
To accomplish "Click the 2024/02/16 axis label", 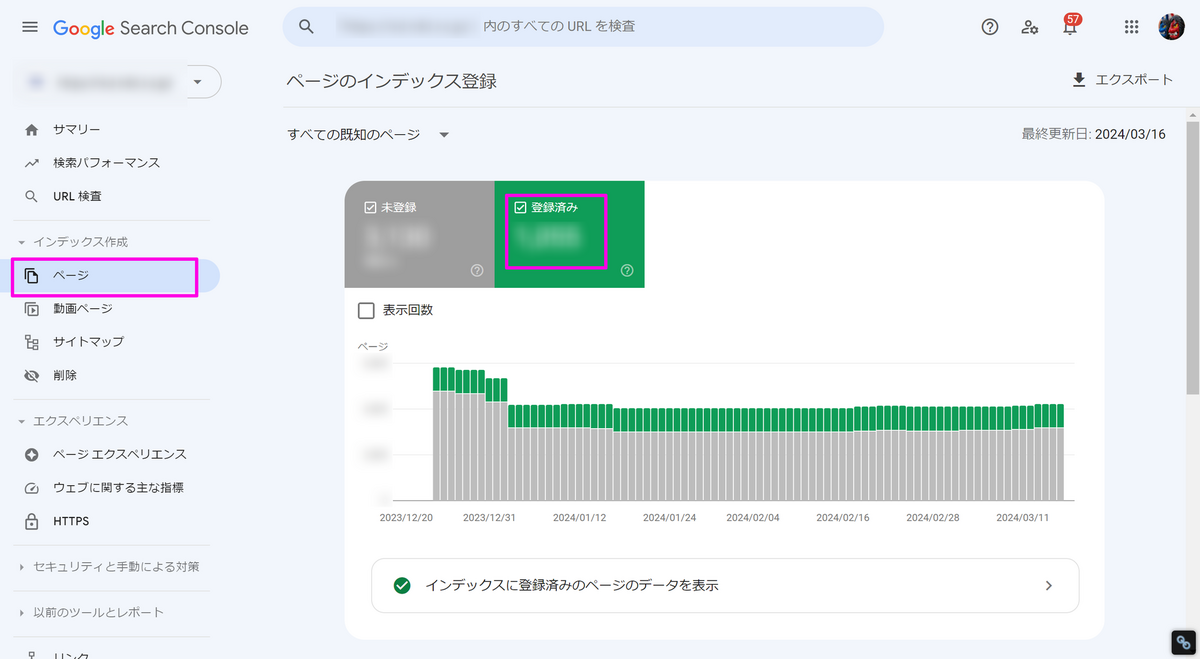I will [843, 518].
